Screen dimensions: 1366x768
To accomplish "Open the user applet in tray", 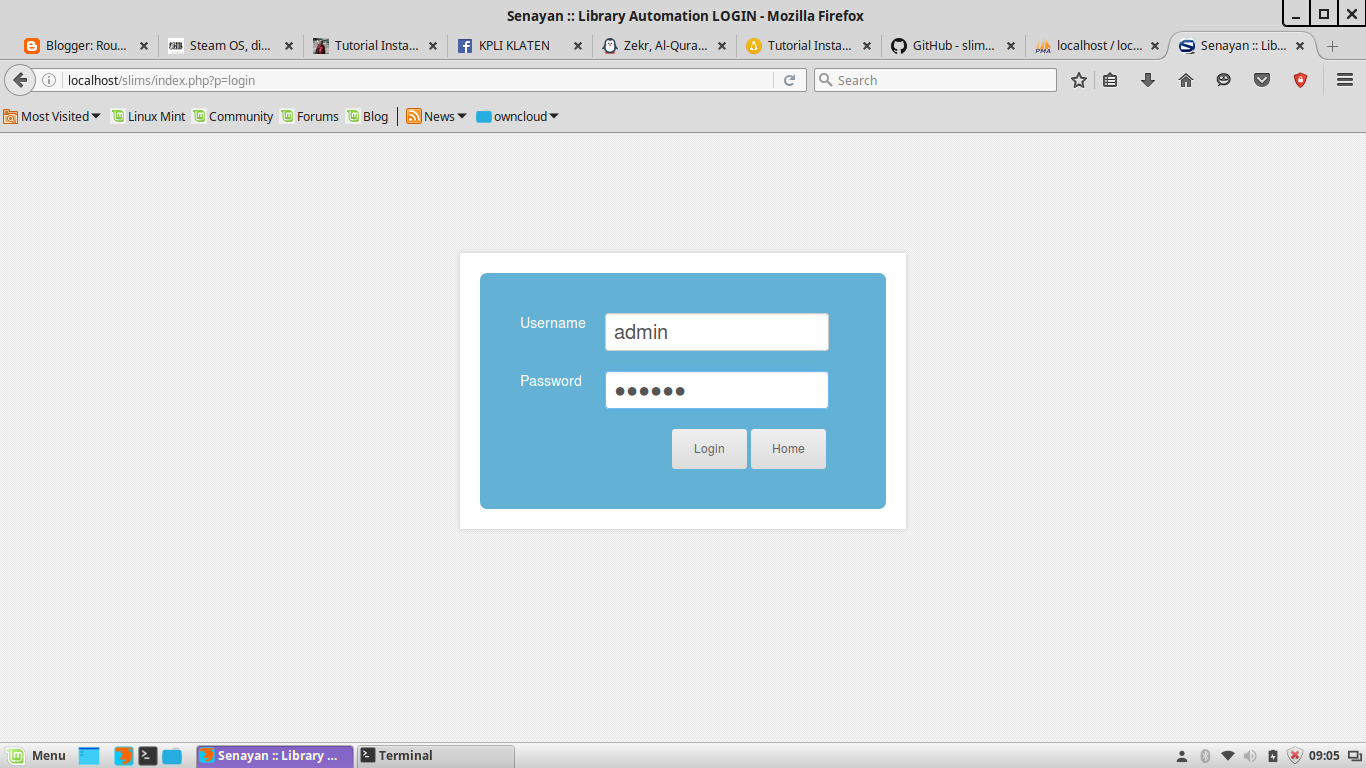I will [1182, 756].
